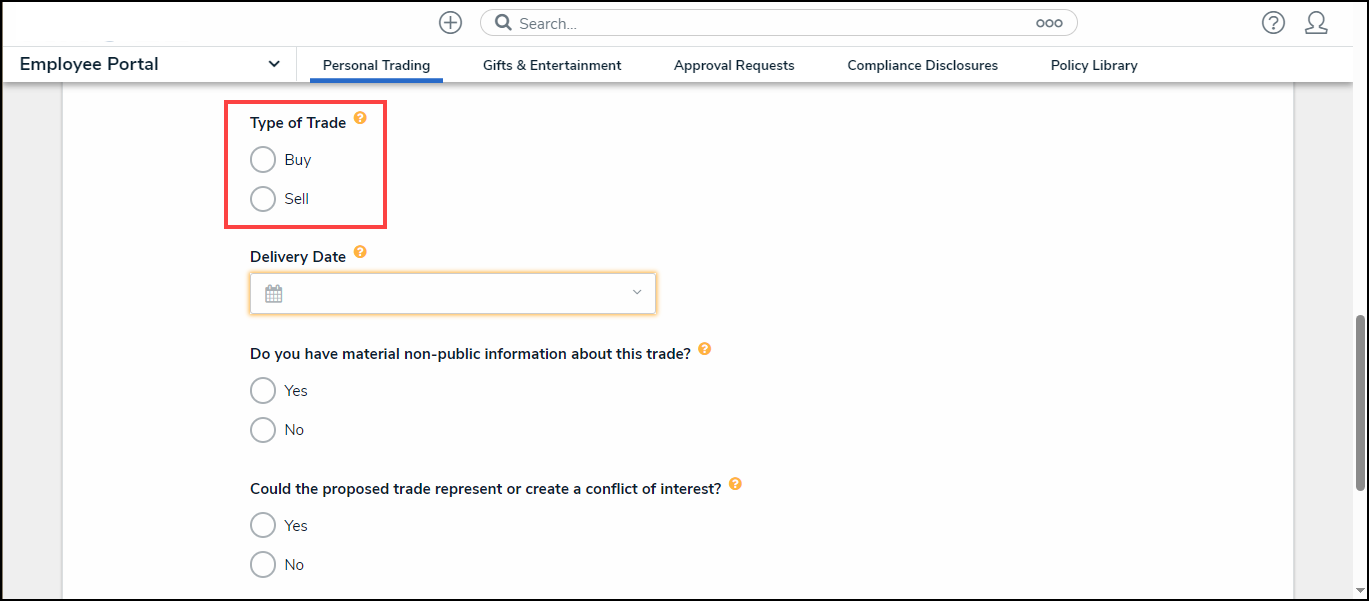Choose No for conflict of interest question
This screenshot has height=601, width=1369.
(263, 564)
